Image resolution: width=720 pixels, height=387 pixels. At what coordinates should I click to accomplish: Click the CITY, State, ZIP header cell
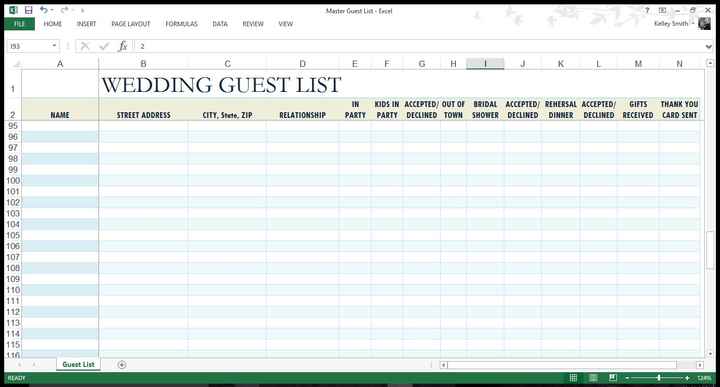point(227,110)
